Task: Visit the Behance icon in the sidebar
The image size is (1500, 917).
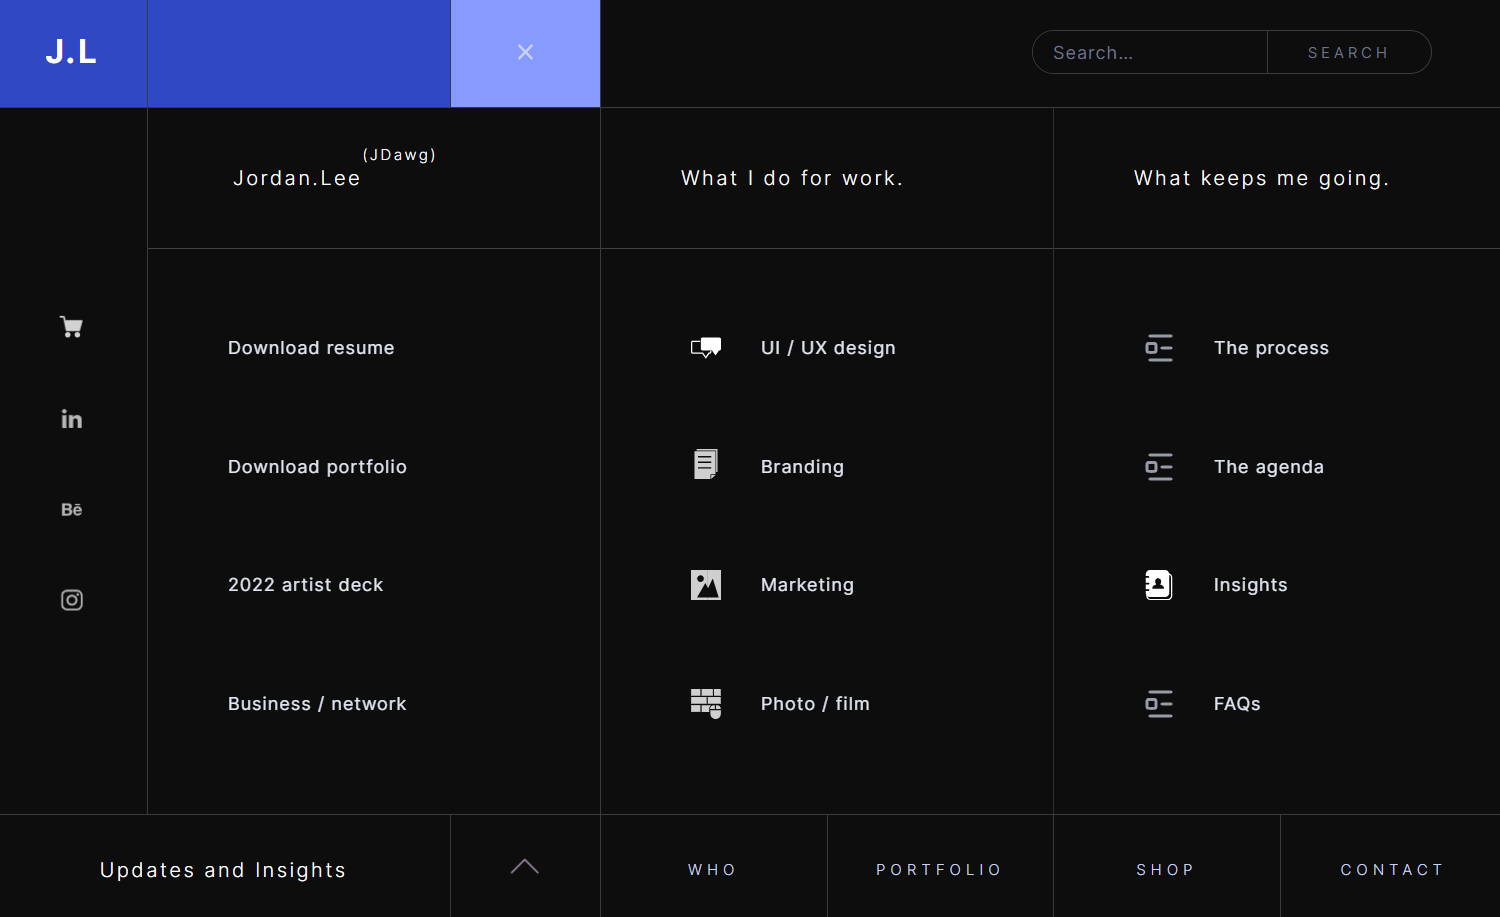Action: point(71,509)
